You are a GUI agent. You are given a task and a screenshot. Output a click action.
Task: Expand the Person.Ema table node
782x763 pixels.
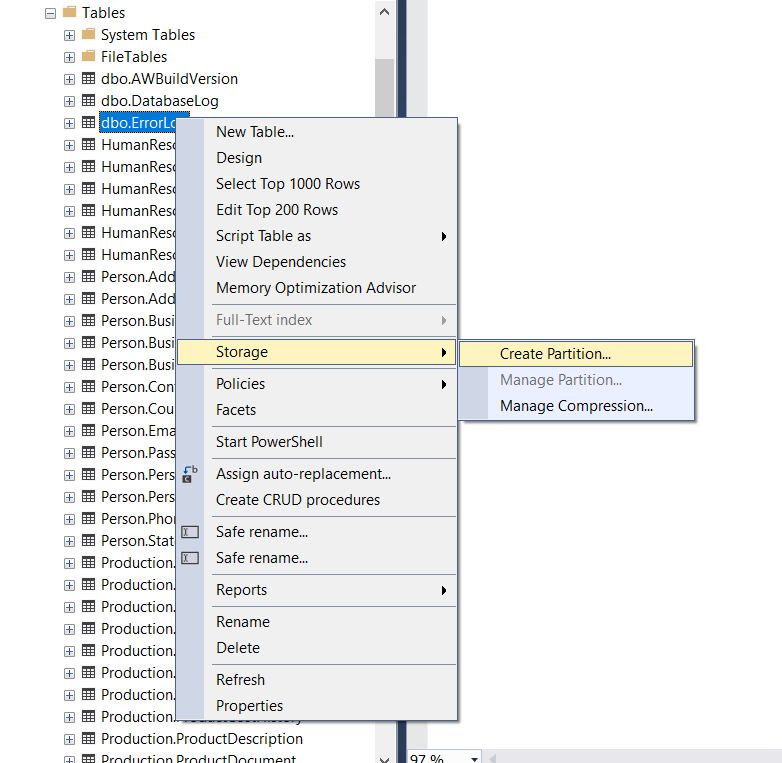click(x=69, y=431)
